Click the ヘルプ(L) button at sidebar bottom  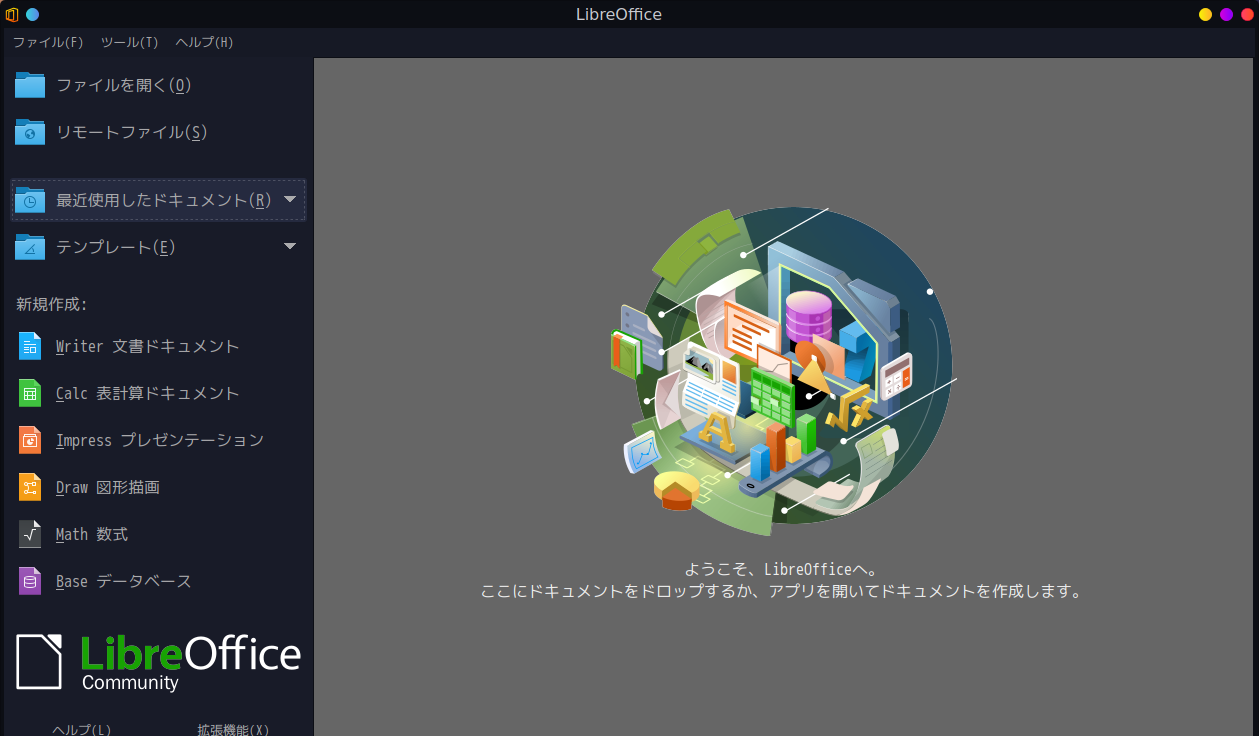pyautogui.click(x=82, y=729)
